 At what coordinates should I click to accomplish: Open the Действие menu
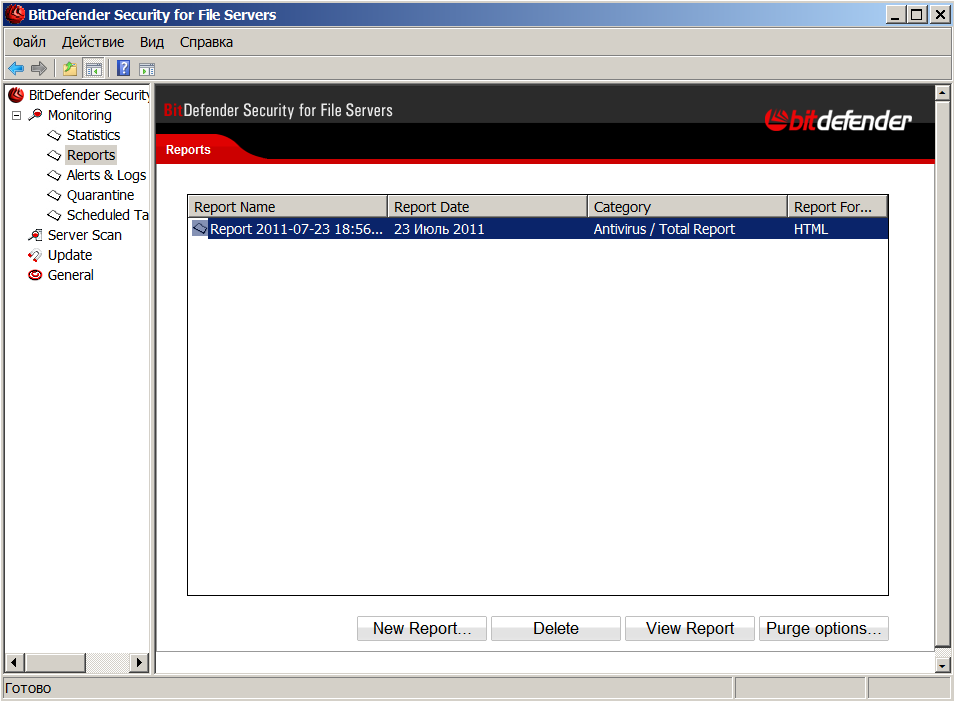[x=92, y=42]
